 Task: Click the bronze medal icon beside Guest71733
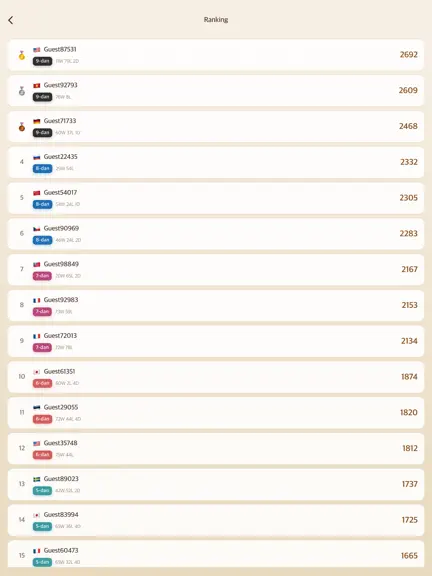(x=22, y=127)
